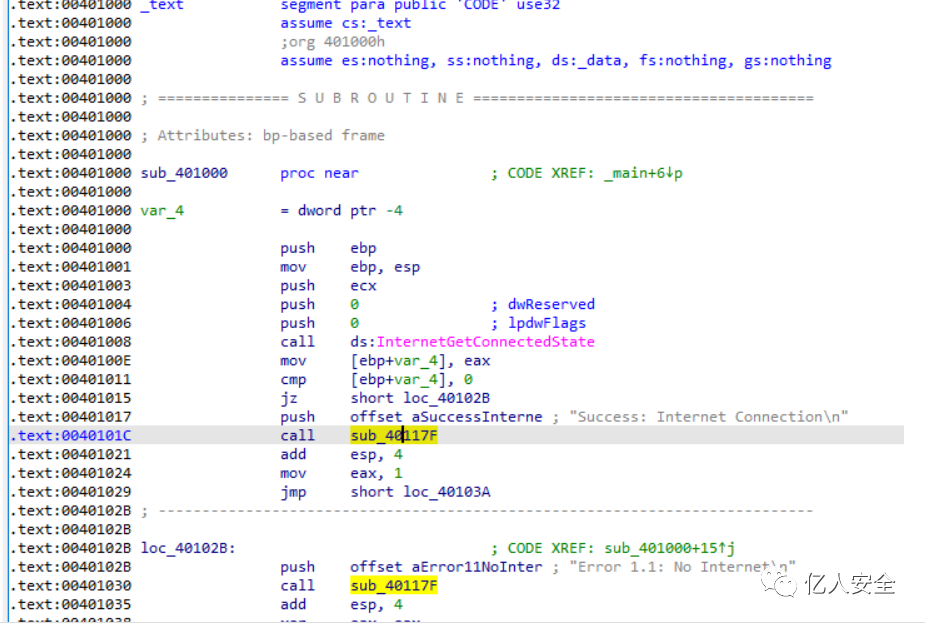Click the address .text:00401017 of the push offset line
925x624 pixels.
[x=71, y=417]
